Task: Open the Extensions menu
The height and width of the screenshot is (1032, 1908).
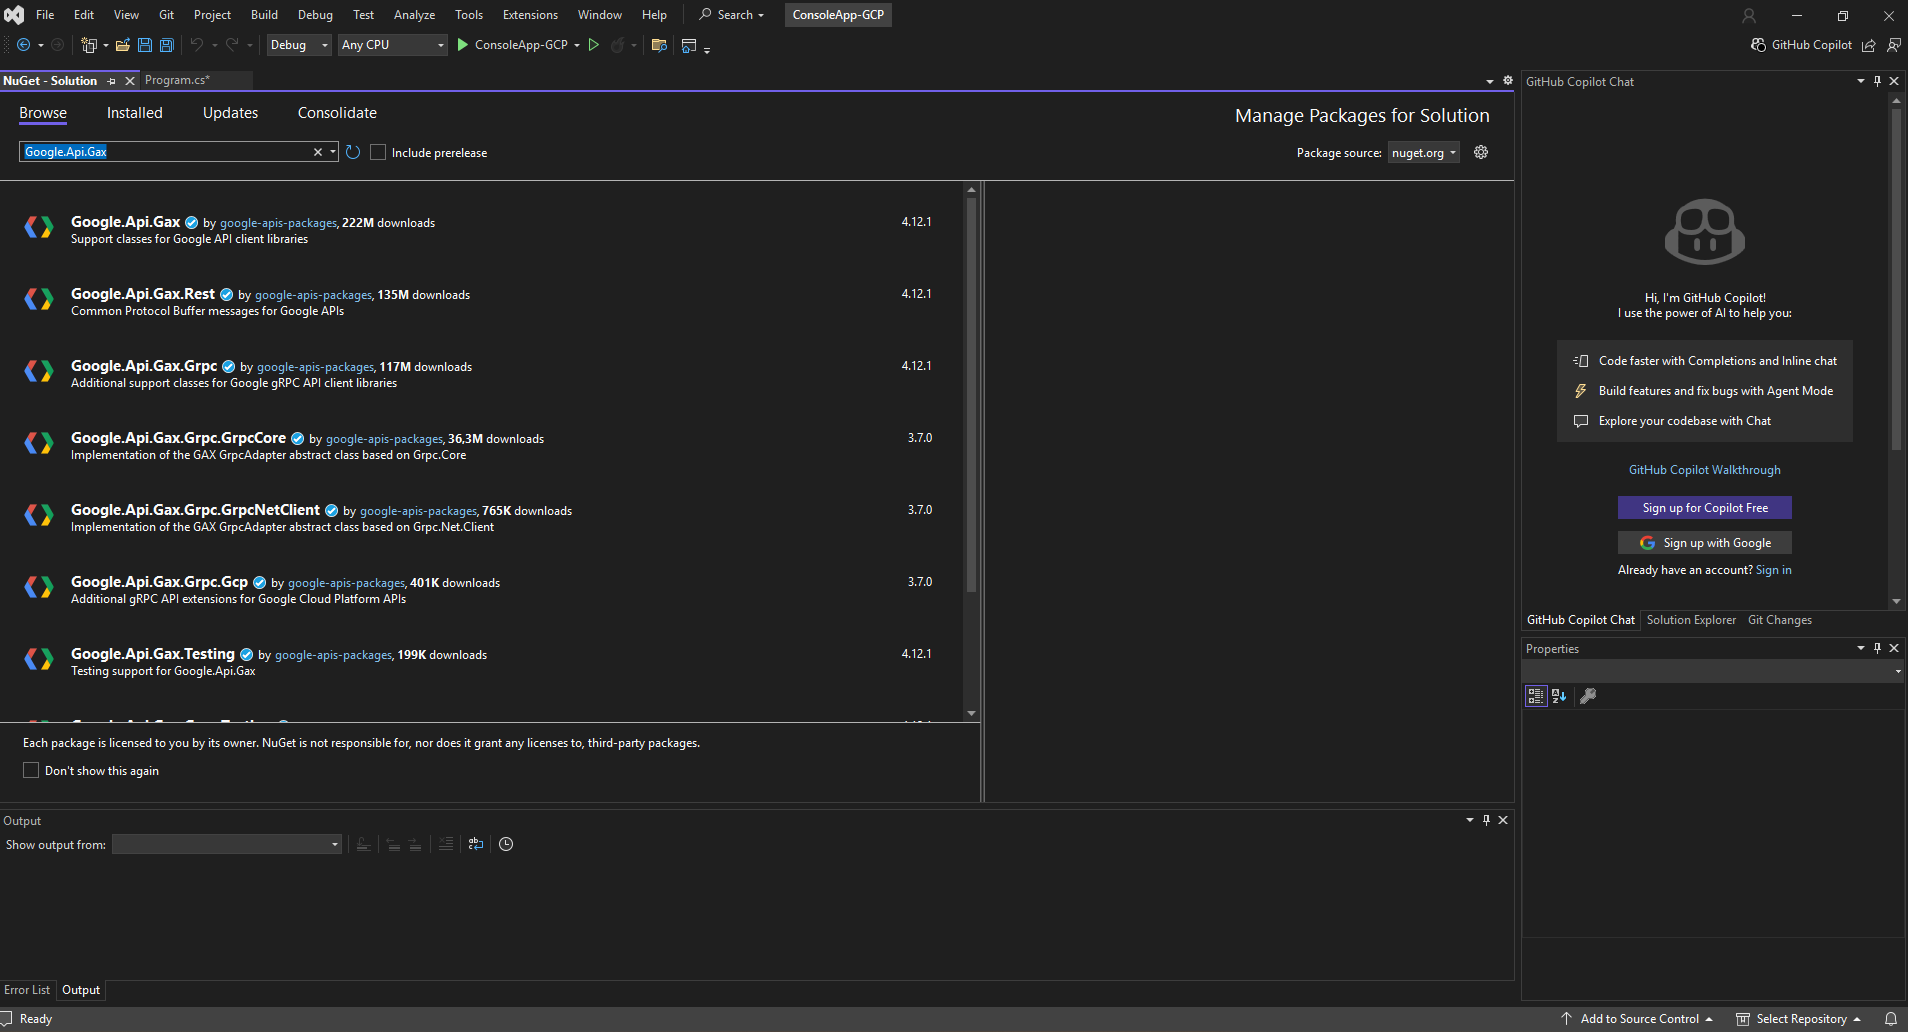Action: click(x=530, y=15)
